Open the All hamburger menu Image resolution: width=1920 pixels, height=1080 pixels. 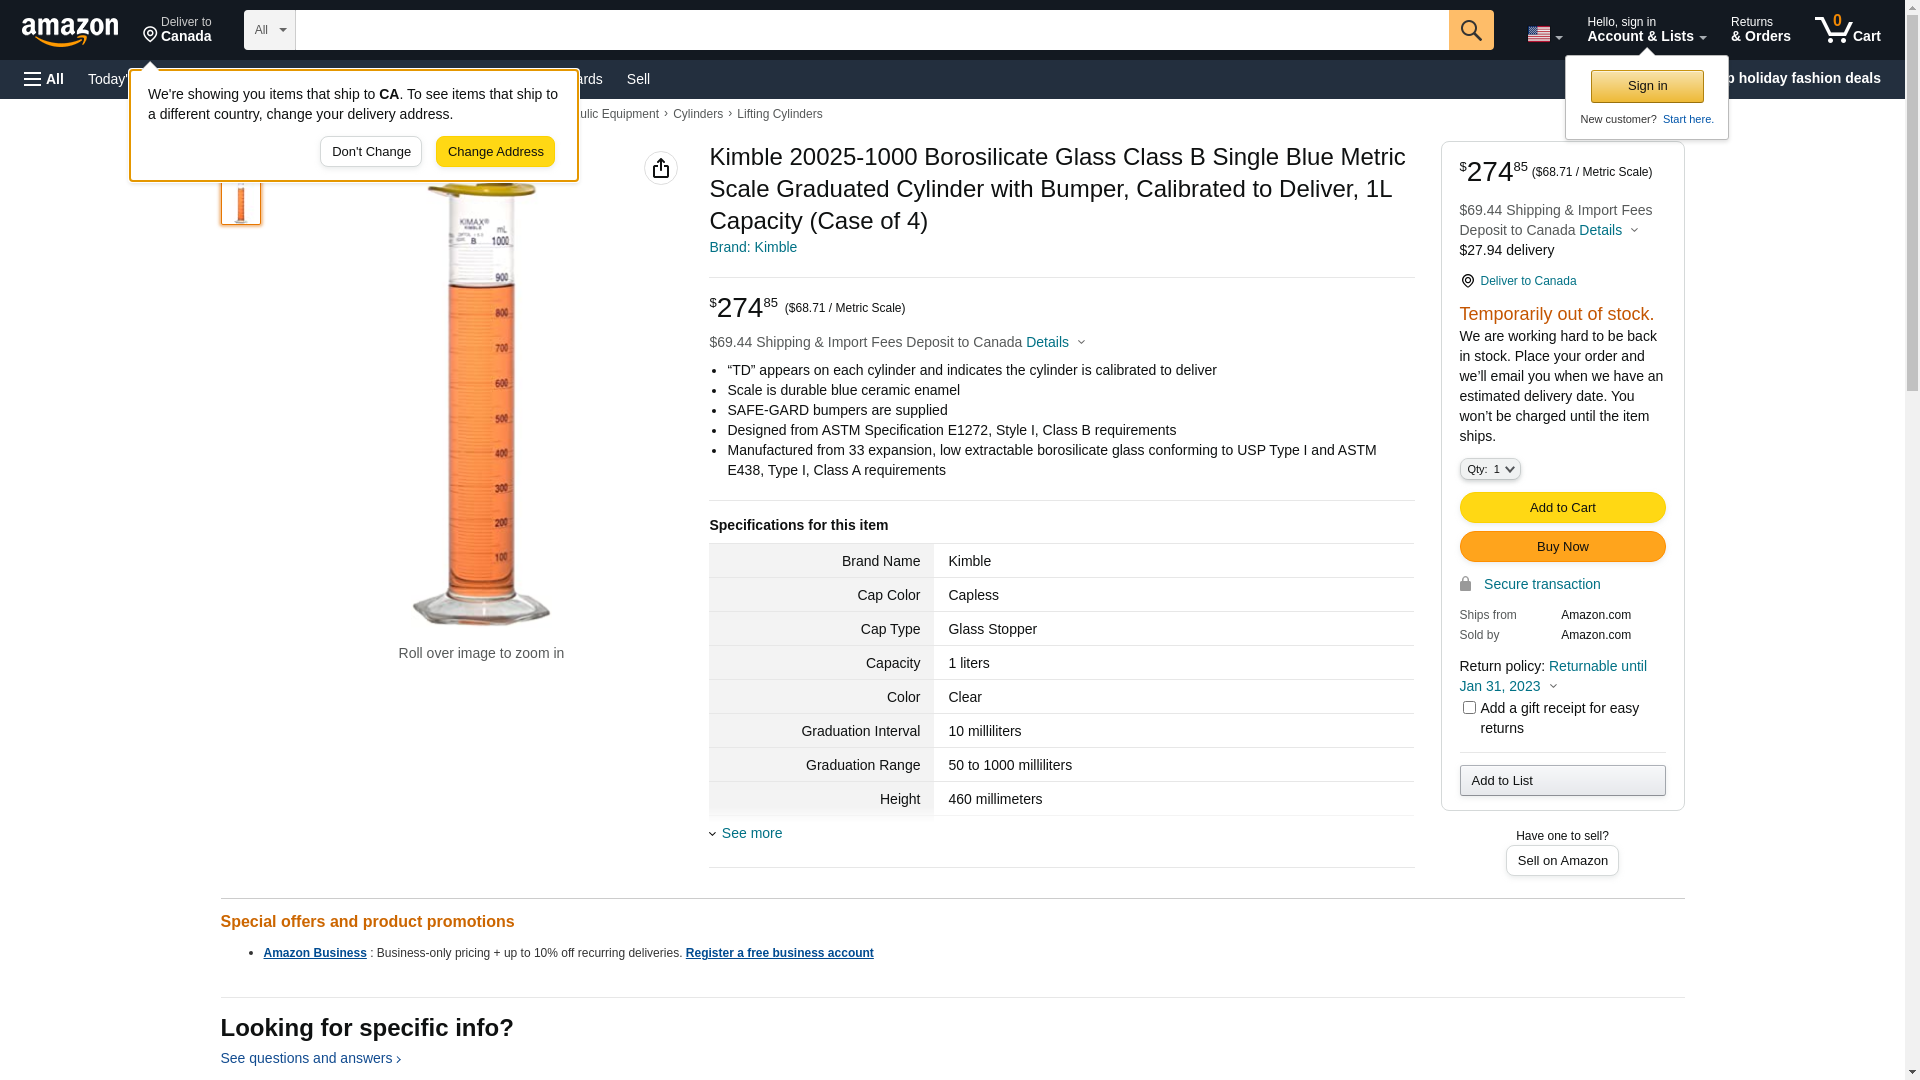(x=44, y=79)
